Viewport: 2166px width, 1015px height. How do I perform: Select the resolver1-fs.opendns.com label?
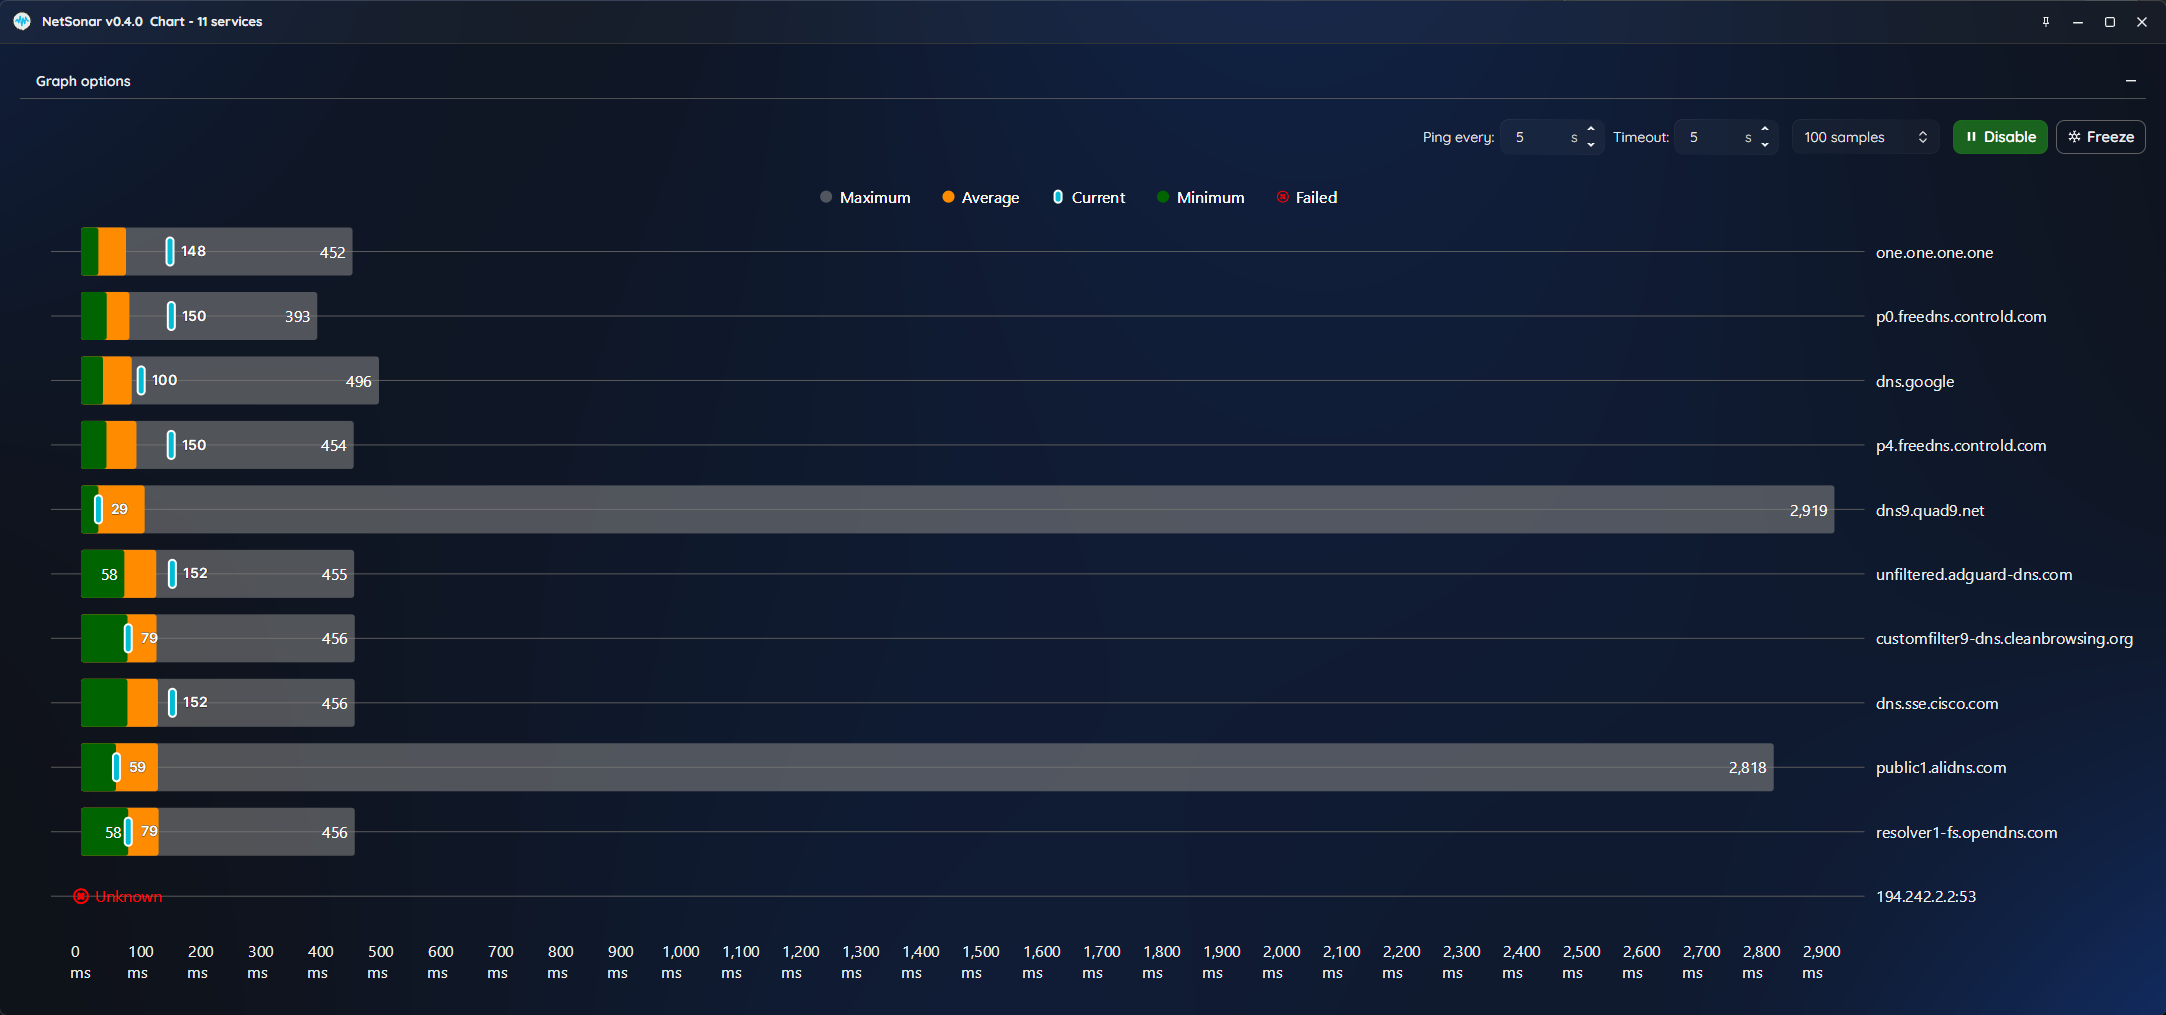coord(1966,832)
